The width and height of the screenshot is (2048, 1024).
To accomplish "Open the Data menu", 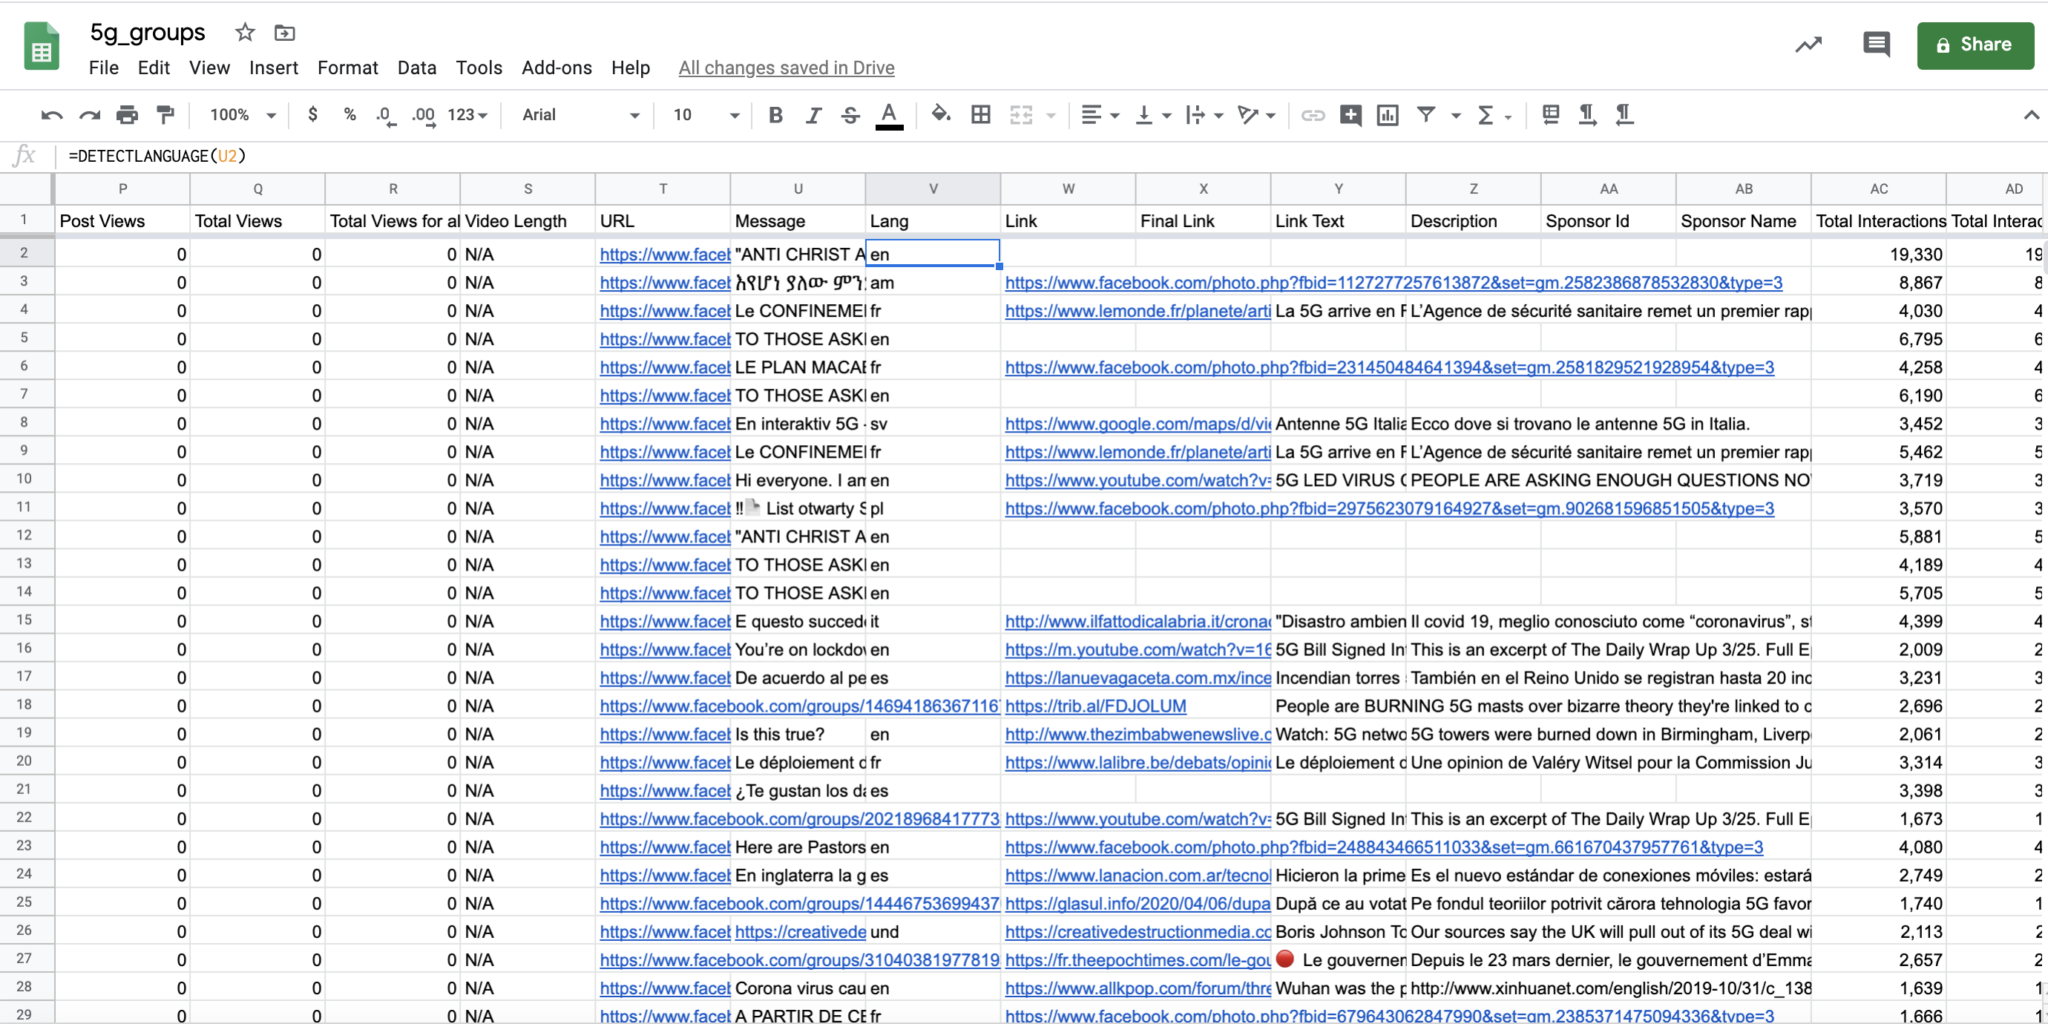I will tap(416, 68).
